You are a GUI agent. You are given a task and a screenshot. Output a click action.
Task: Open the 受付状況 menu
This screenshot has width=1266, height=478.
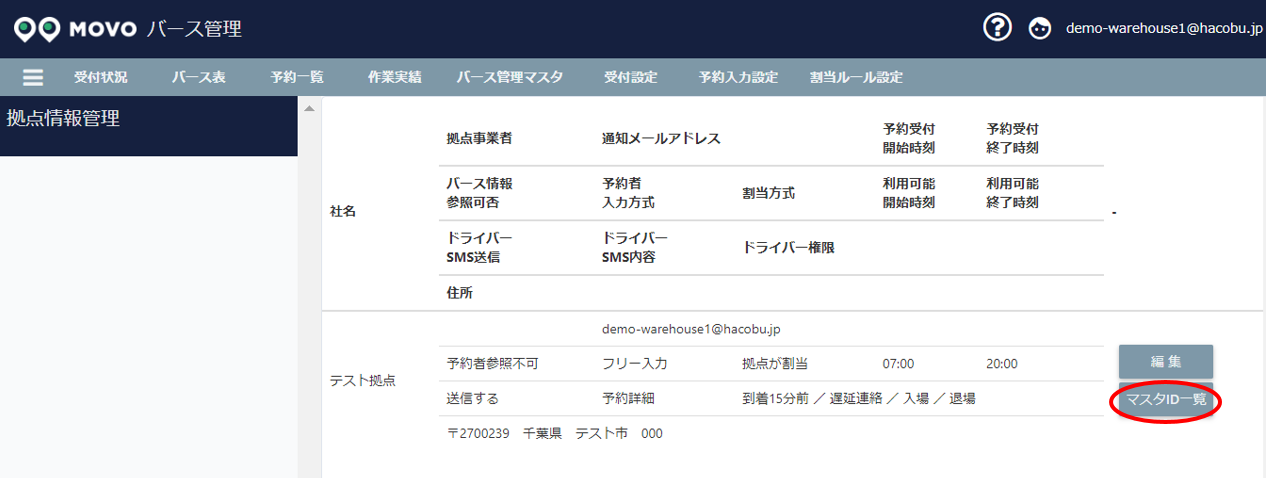pos(100,78)
